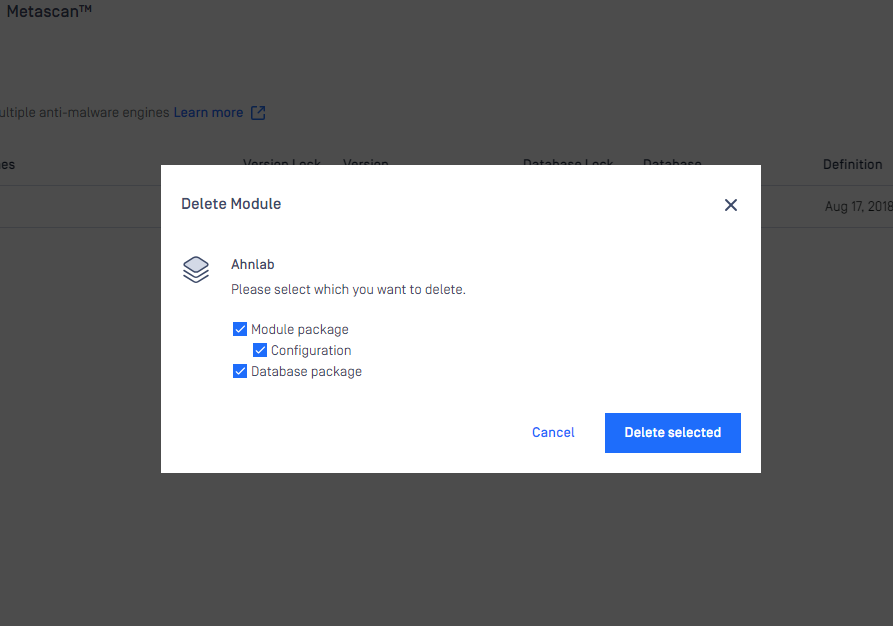Image resolution: width=893 pixels, height=626 pixels.
Task: Click the Ahnlab module layers icon
Action: coord(196,269)
